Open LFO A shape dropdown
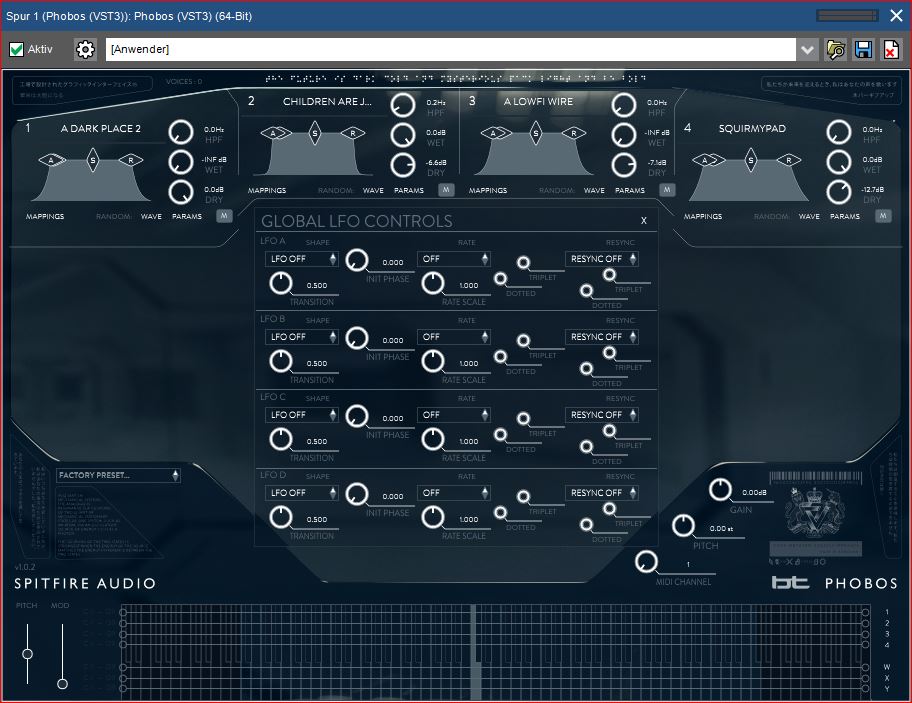This screenshot has width=912, height=703. (302, 259)
